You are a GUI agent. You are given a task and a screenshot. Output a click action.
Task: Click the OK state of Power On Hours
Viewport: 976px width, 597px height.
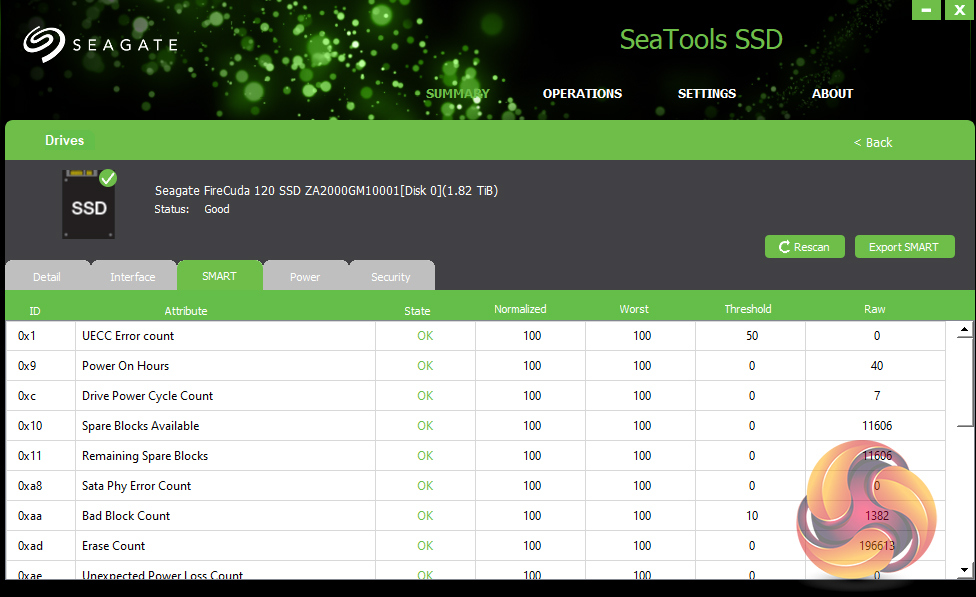[425, 365]
